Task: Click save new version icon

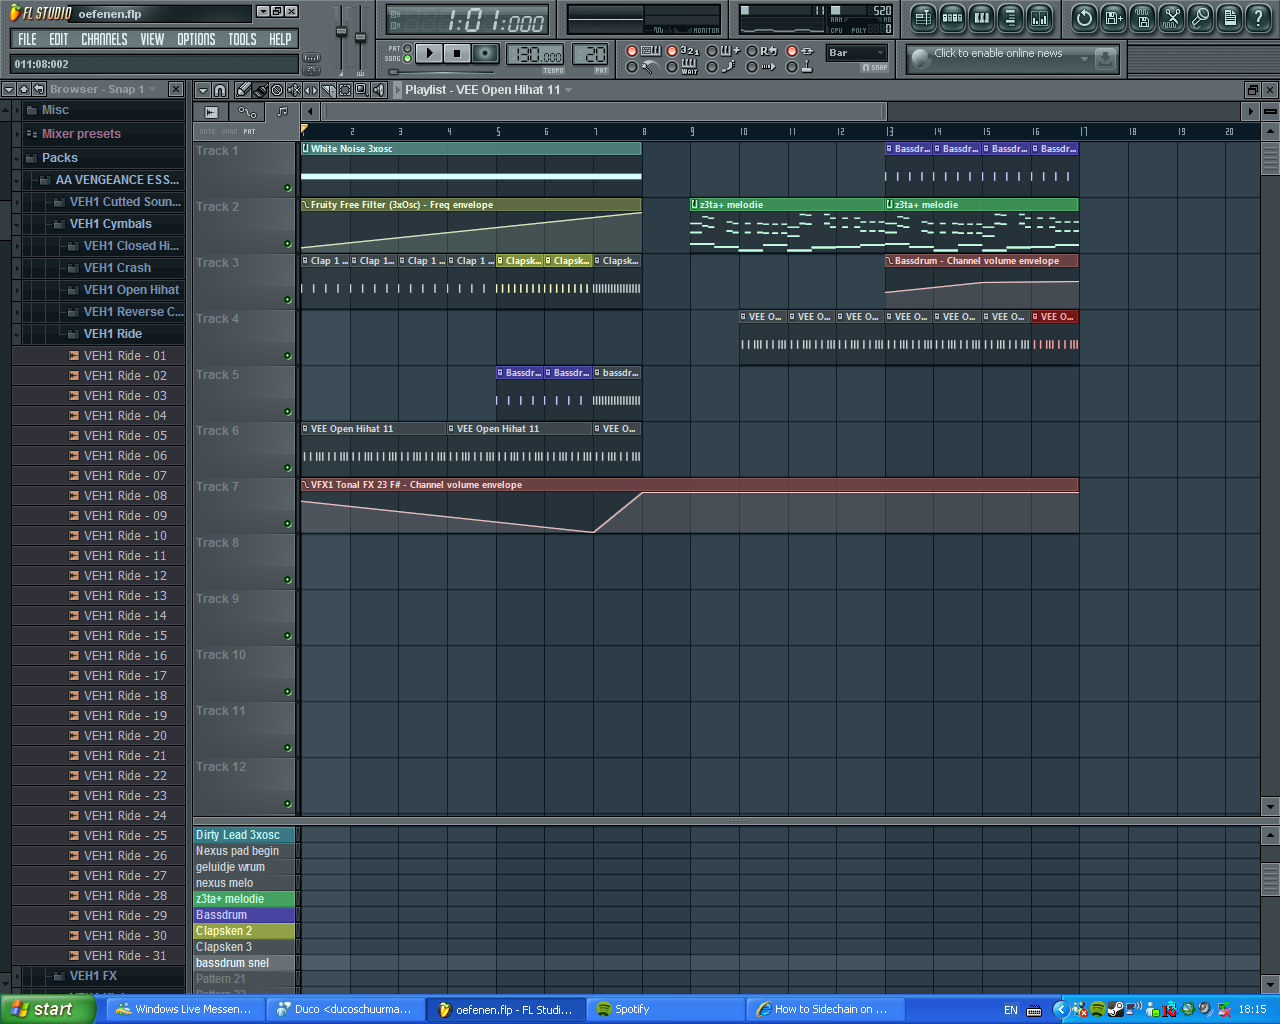Action: point(1113,17)
